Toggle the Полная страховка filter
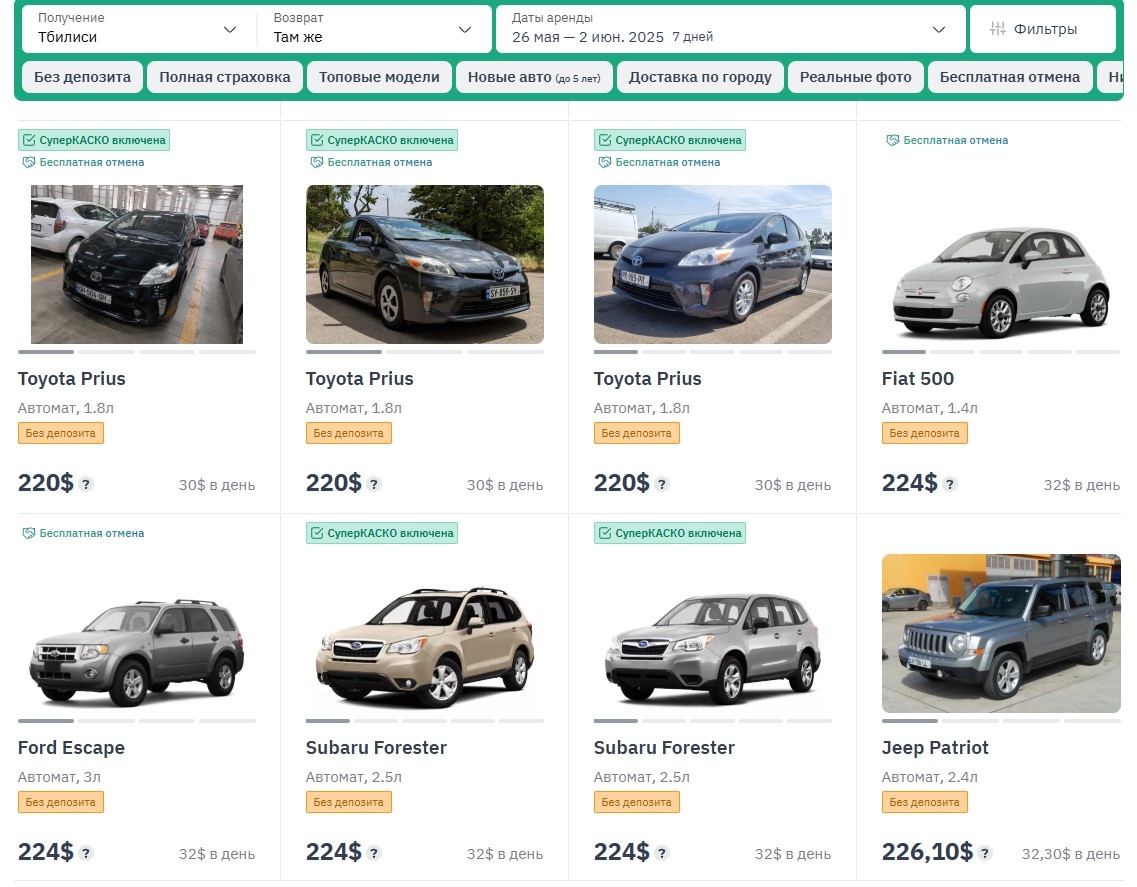This screenshot has height=887, width=1137. click(x=224, y=76)
